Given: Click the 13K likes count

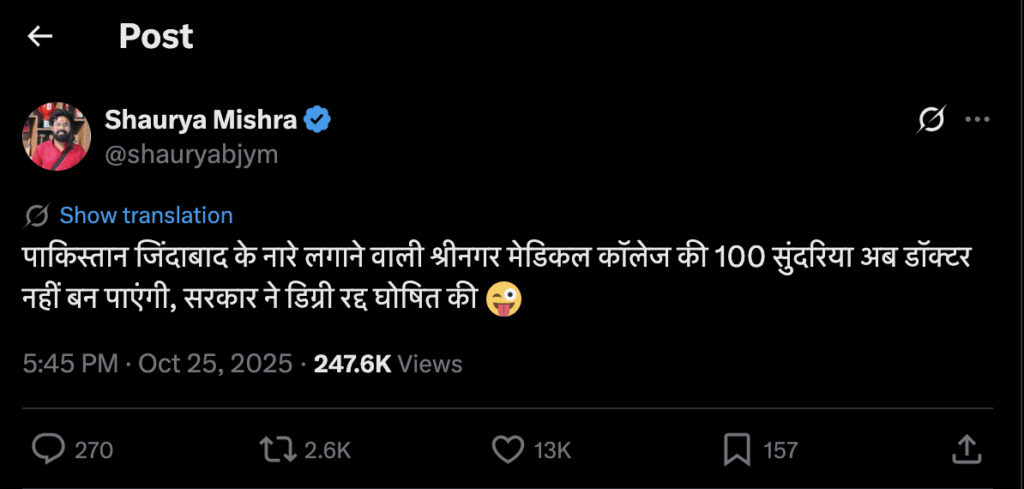Looking at the screenshot, I should tap(552, 450).
